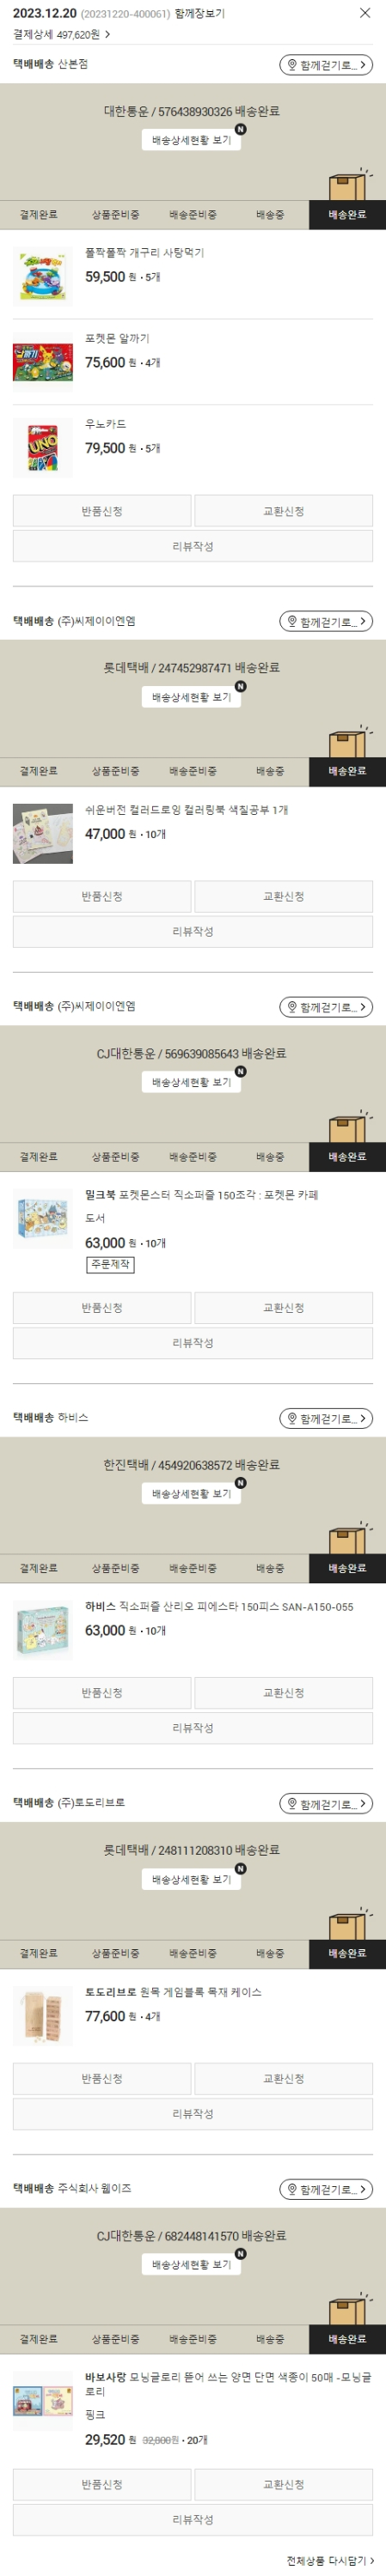Open 배송상세현황 보기 for 대한통운 576438930326

click(191, 140)
